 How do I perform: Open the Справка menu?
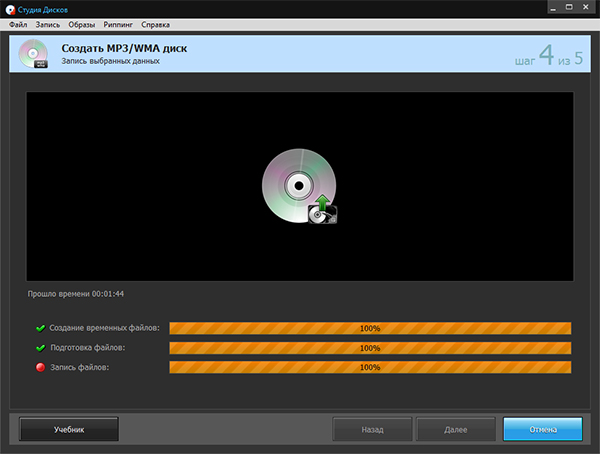click(x=155, y=23)
